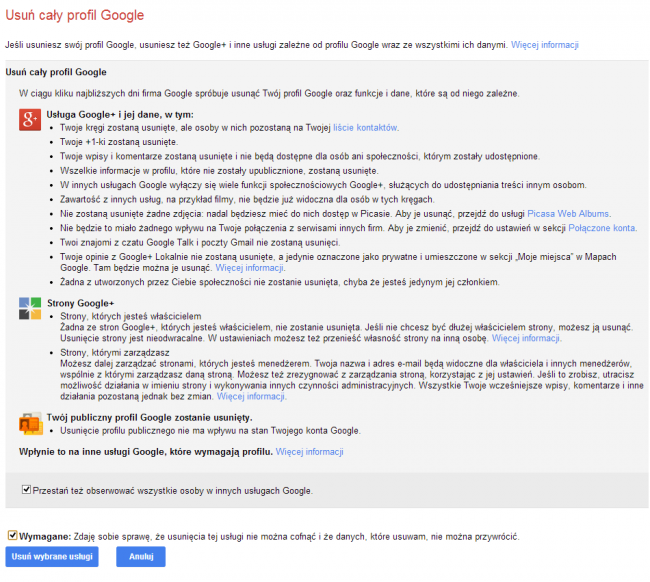This screenshot has width=650, height=582.
Task: Click bullet 'W innych usługach Google wyłączy się'
Action: (323, 185)
